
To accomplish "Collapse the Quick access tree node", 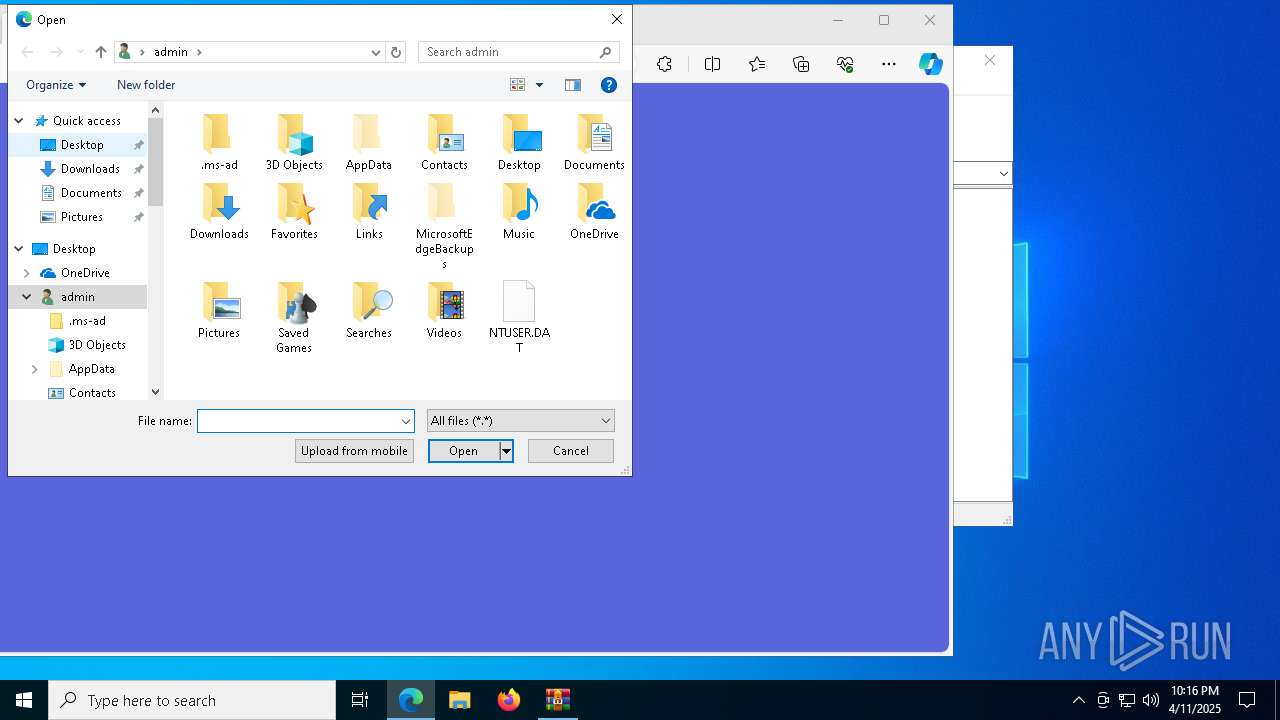I will [x=19, y=121].
